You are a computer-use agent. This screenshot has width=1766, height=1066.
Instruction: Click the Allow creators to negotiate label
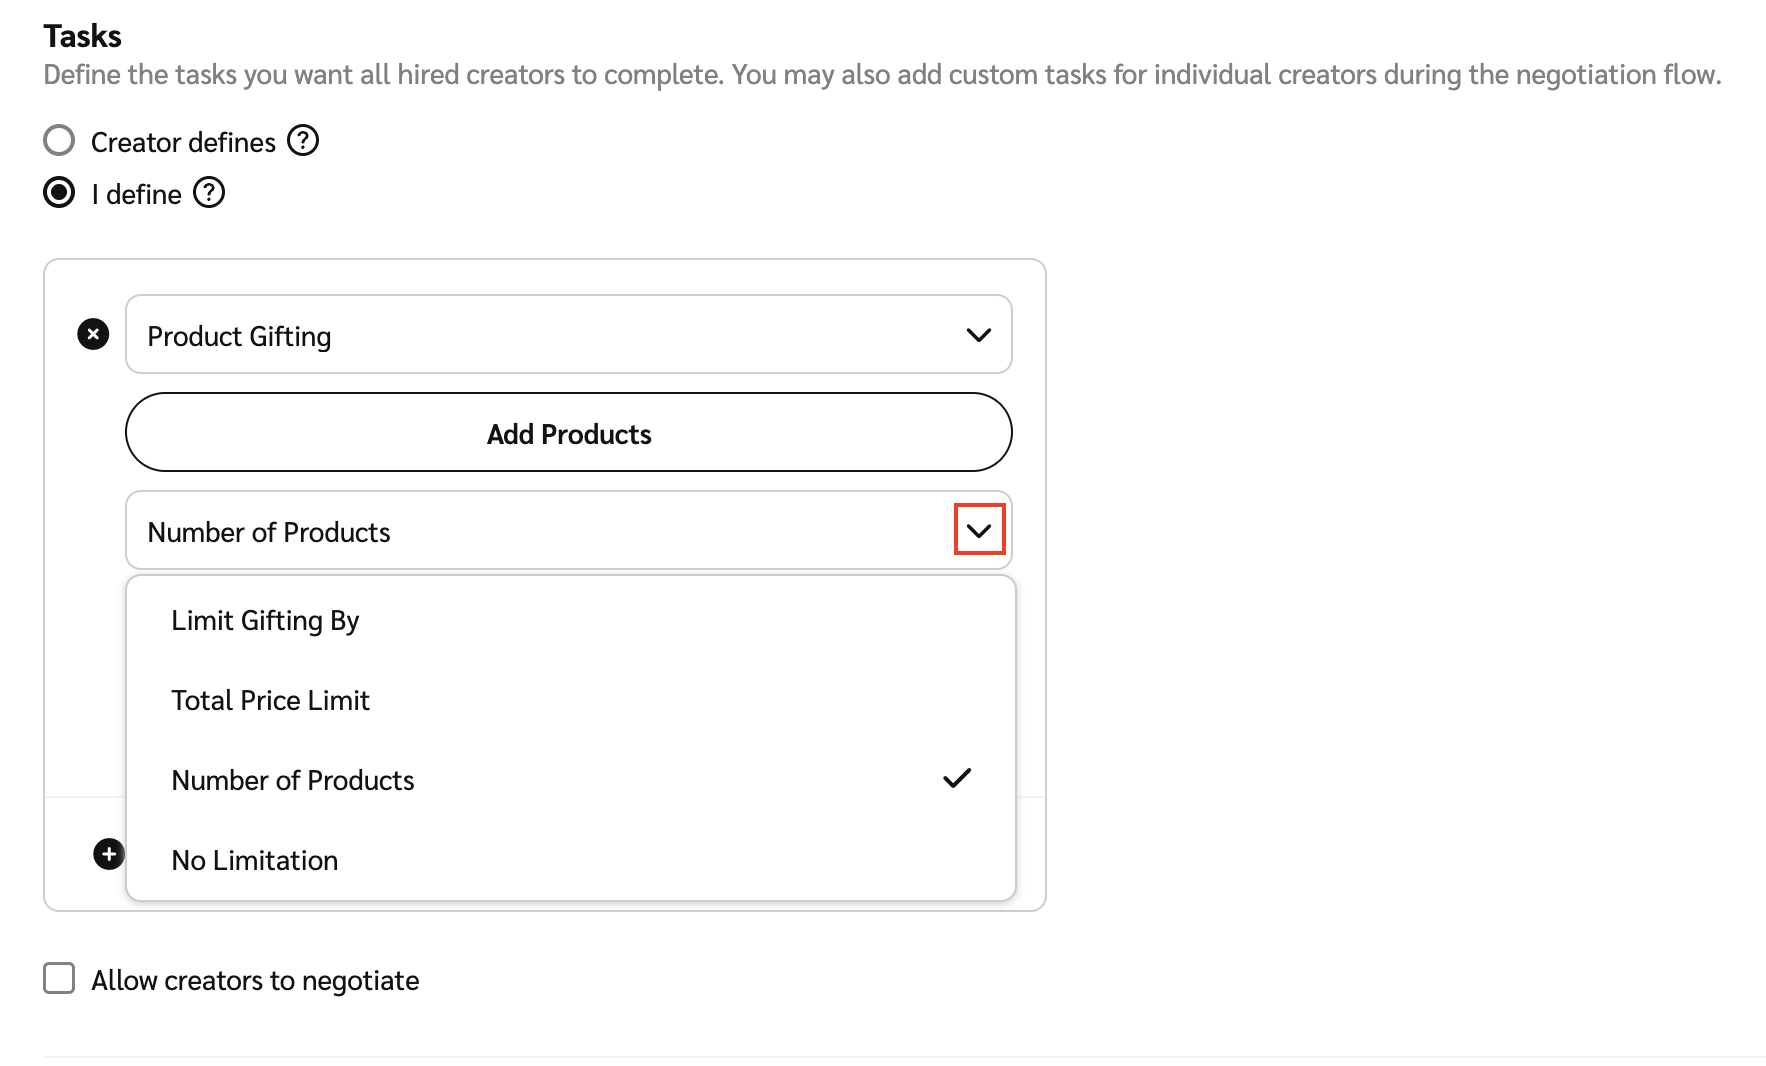[x=255, y=981]
